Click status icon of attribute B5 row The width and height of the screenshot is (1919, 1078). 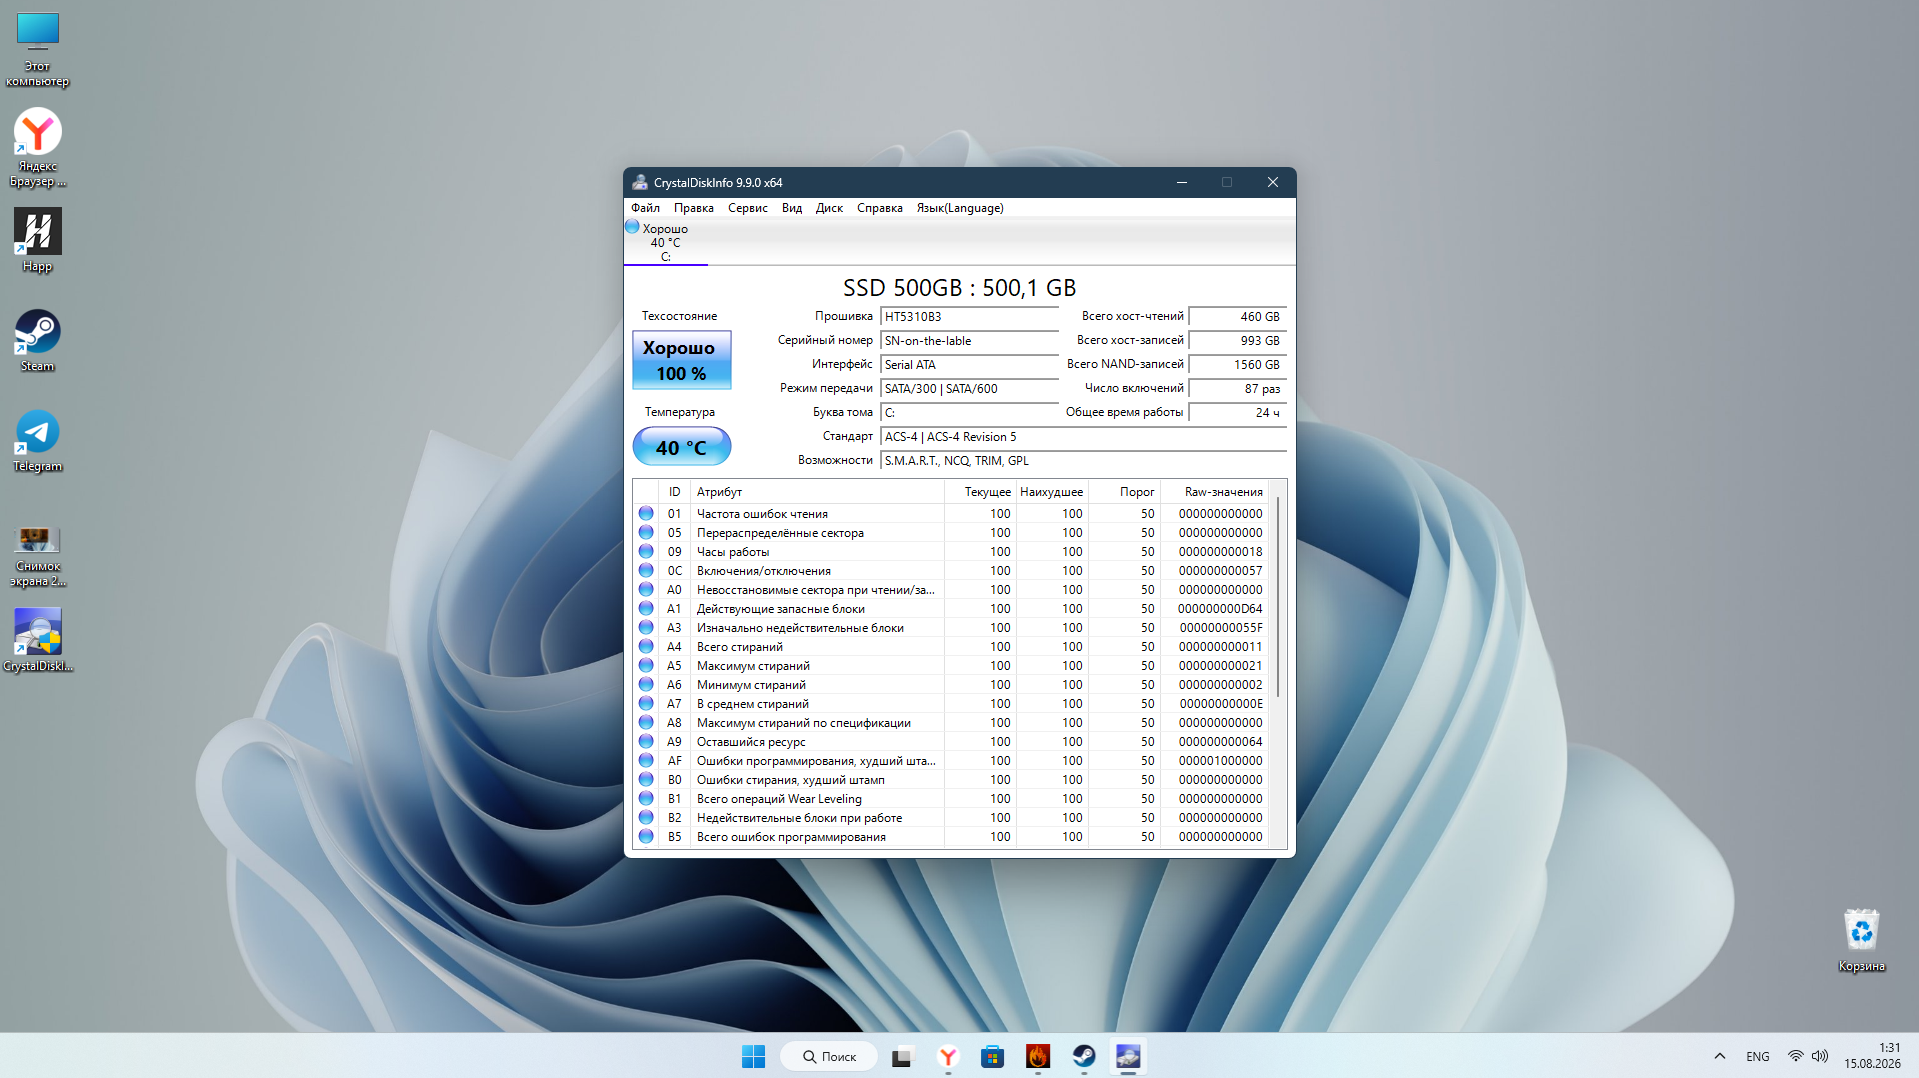tap(646, 836)
